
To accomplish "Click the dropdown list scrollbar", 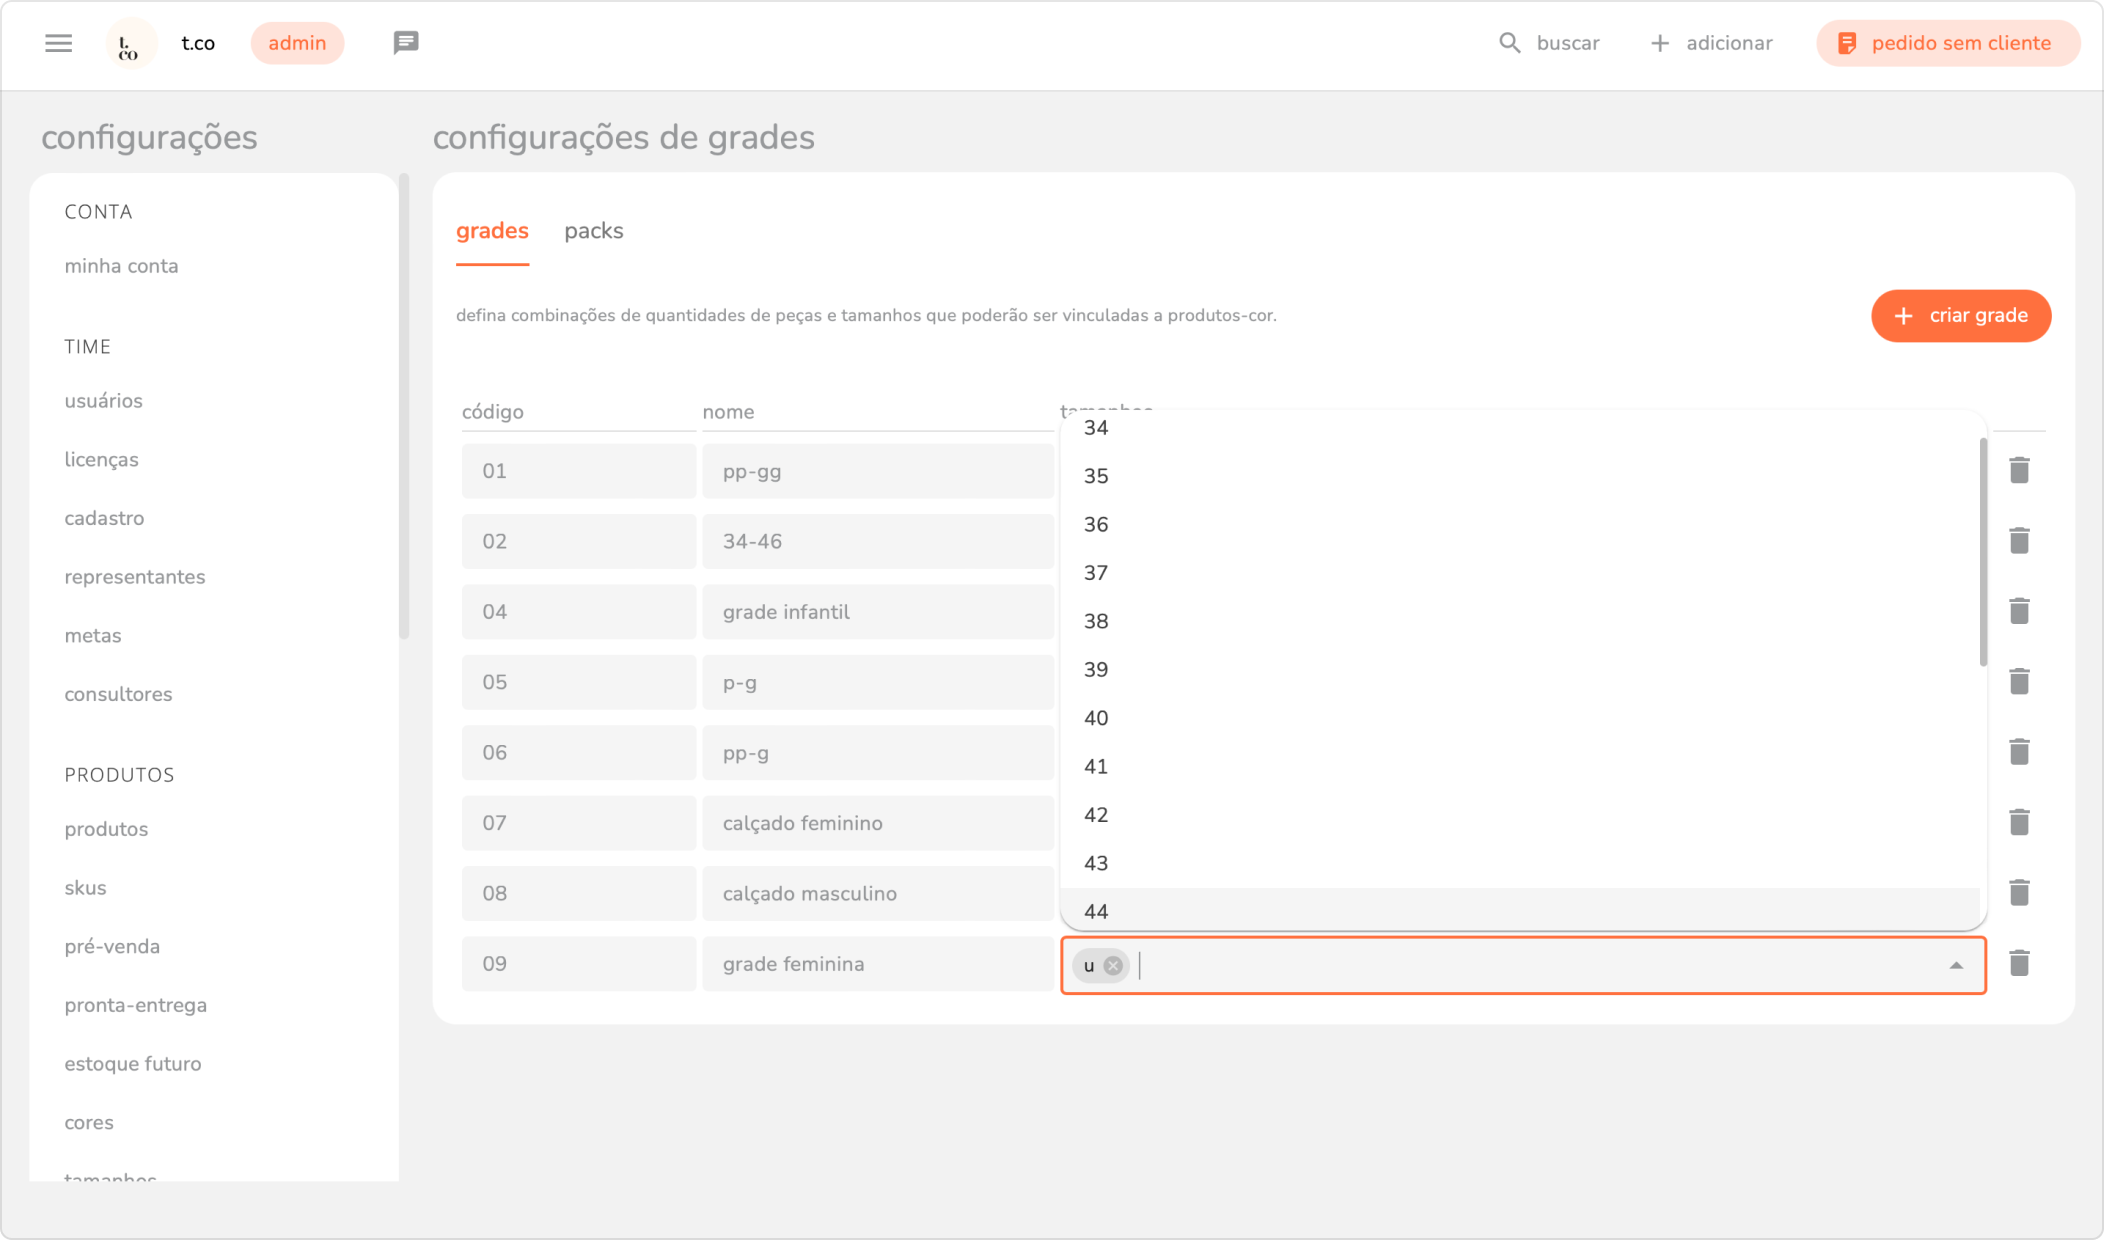I will click(x=1983, y=552).
